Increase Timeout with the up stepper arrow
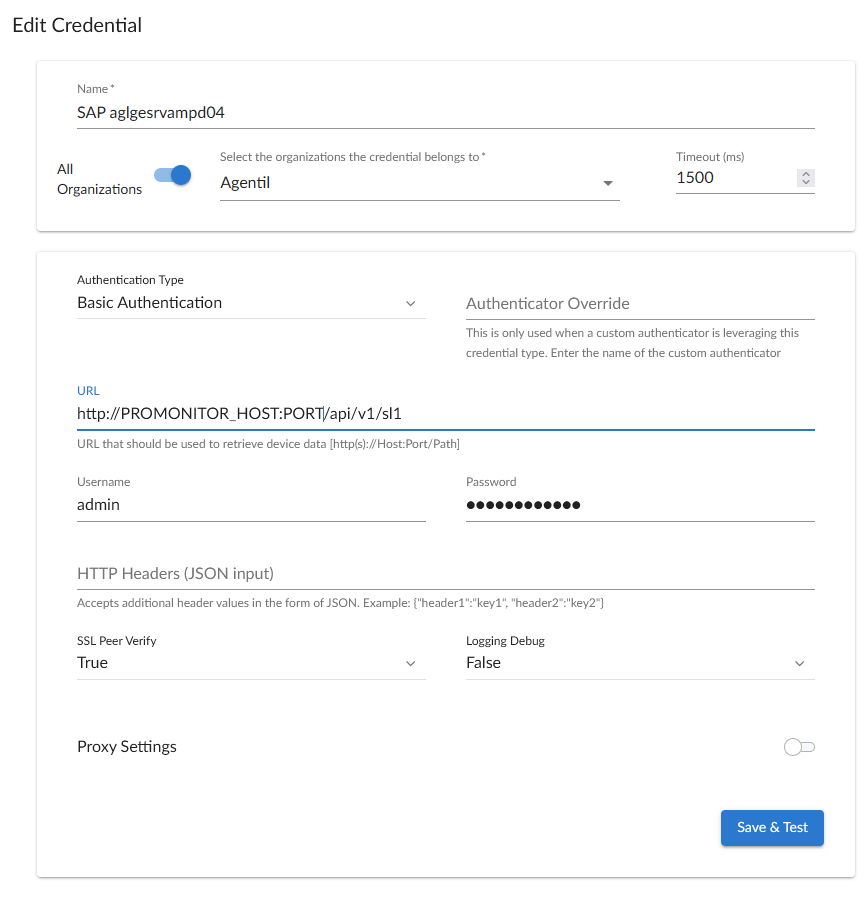Viewport: 868px width, 907px height. [806, 174]
